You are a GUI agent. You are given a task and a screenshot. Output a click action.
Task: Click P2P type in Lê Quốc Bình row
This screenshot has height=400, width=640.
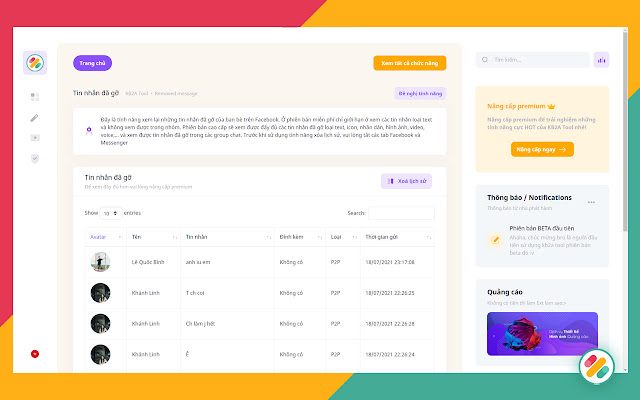pos(336,262)
